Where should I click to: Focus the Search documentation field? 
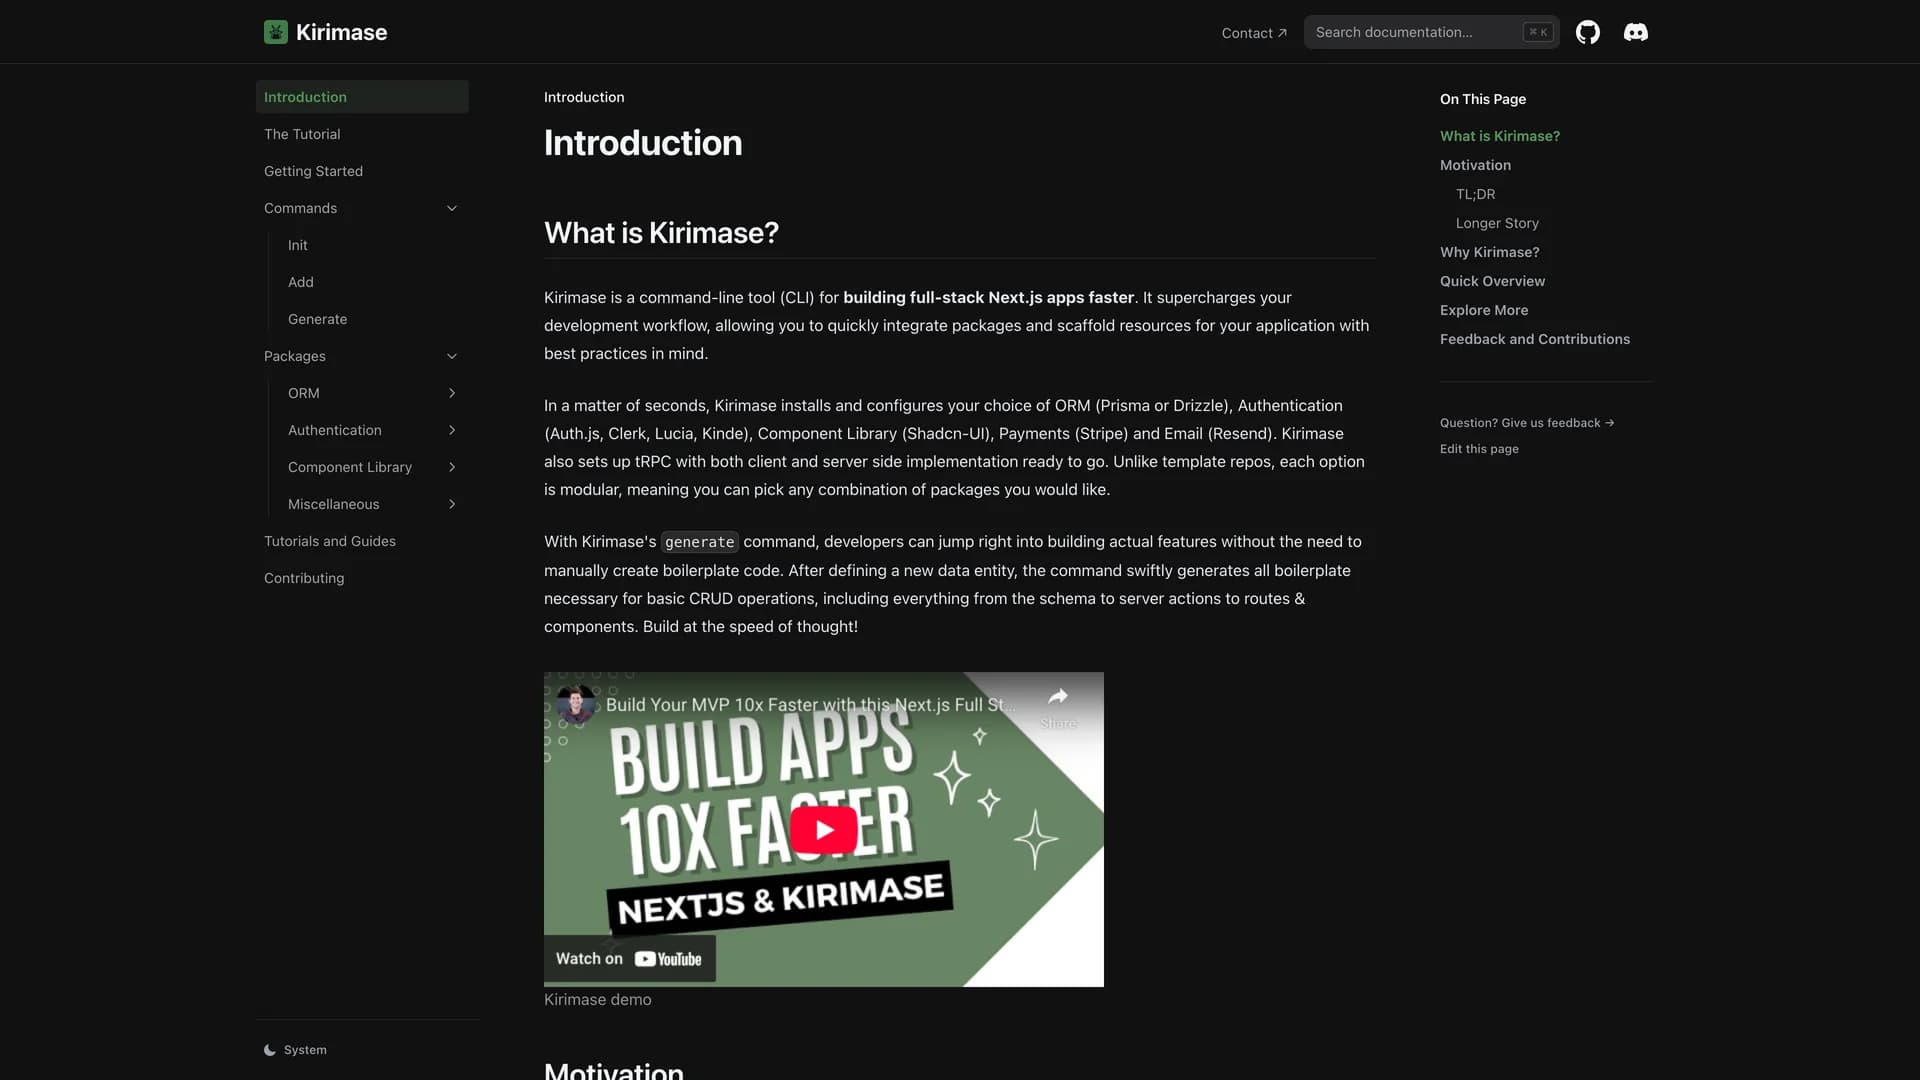coord(1415,32)
